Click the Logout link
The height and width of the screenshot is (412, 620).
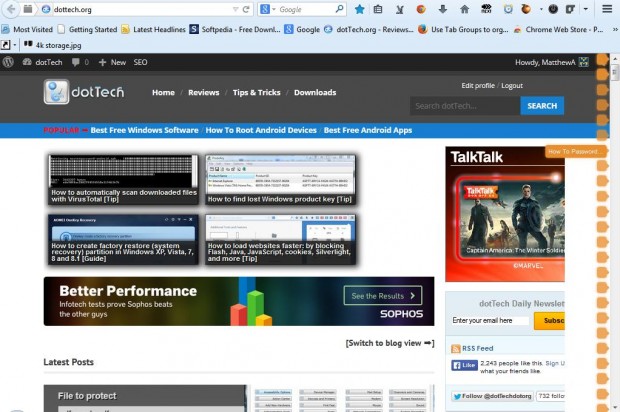tap(512, 85)
